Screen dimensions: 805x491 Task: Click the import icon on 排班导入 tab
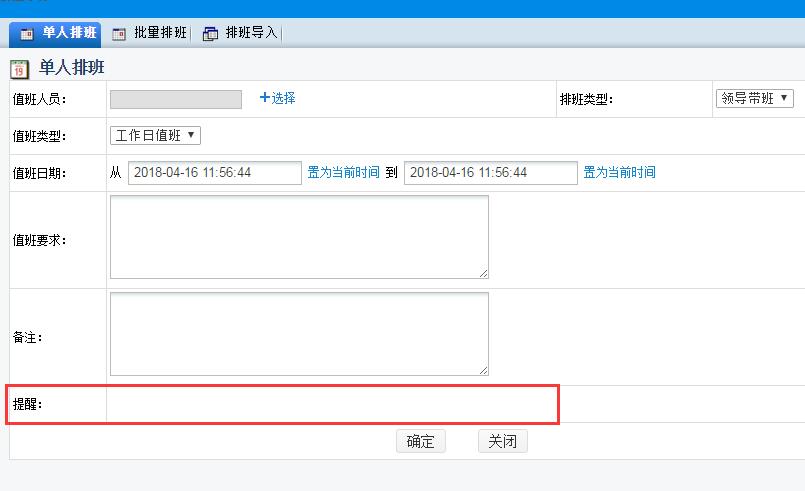(210, 34)
